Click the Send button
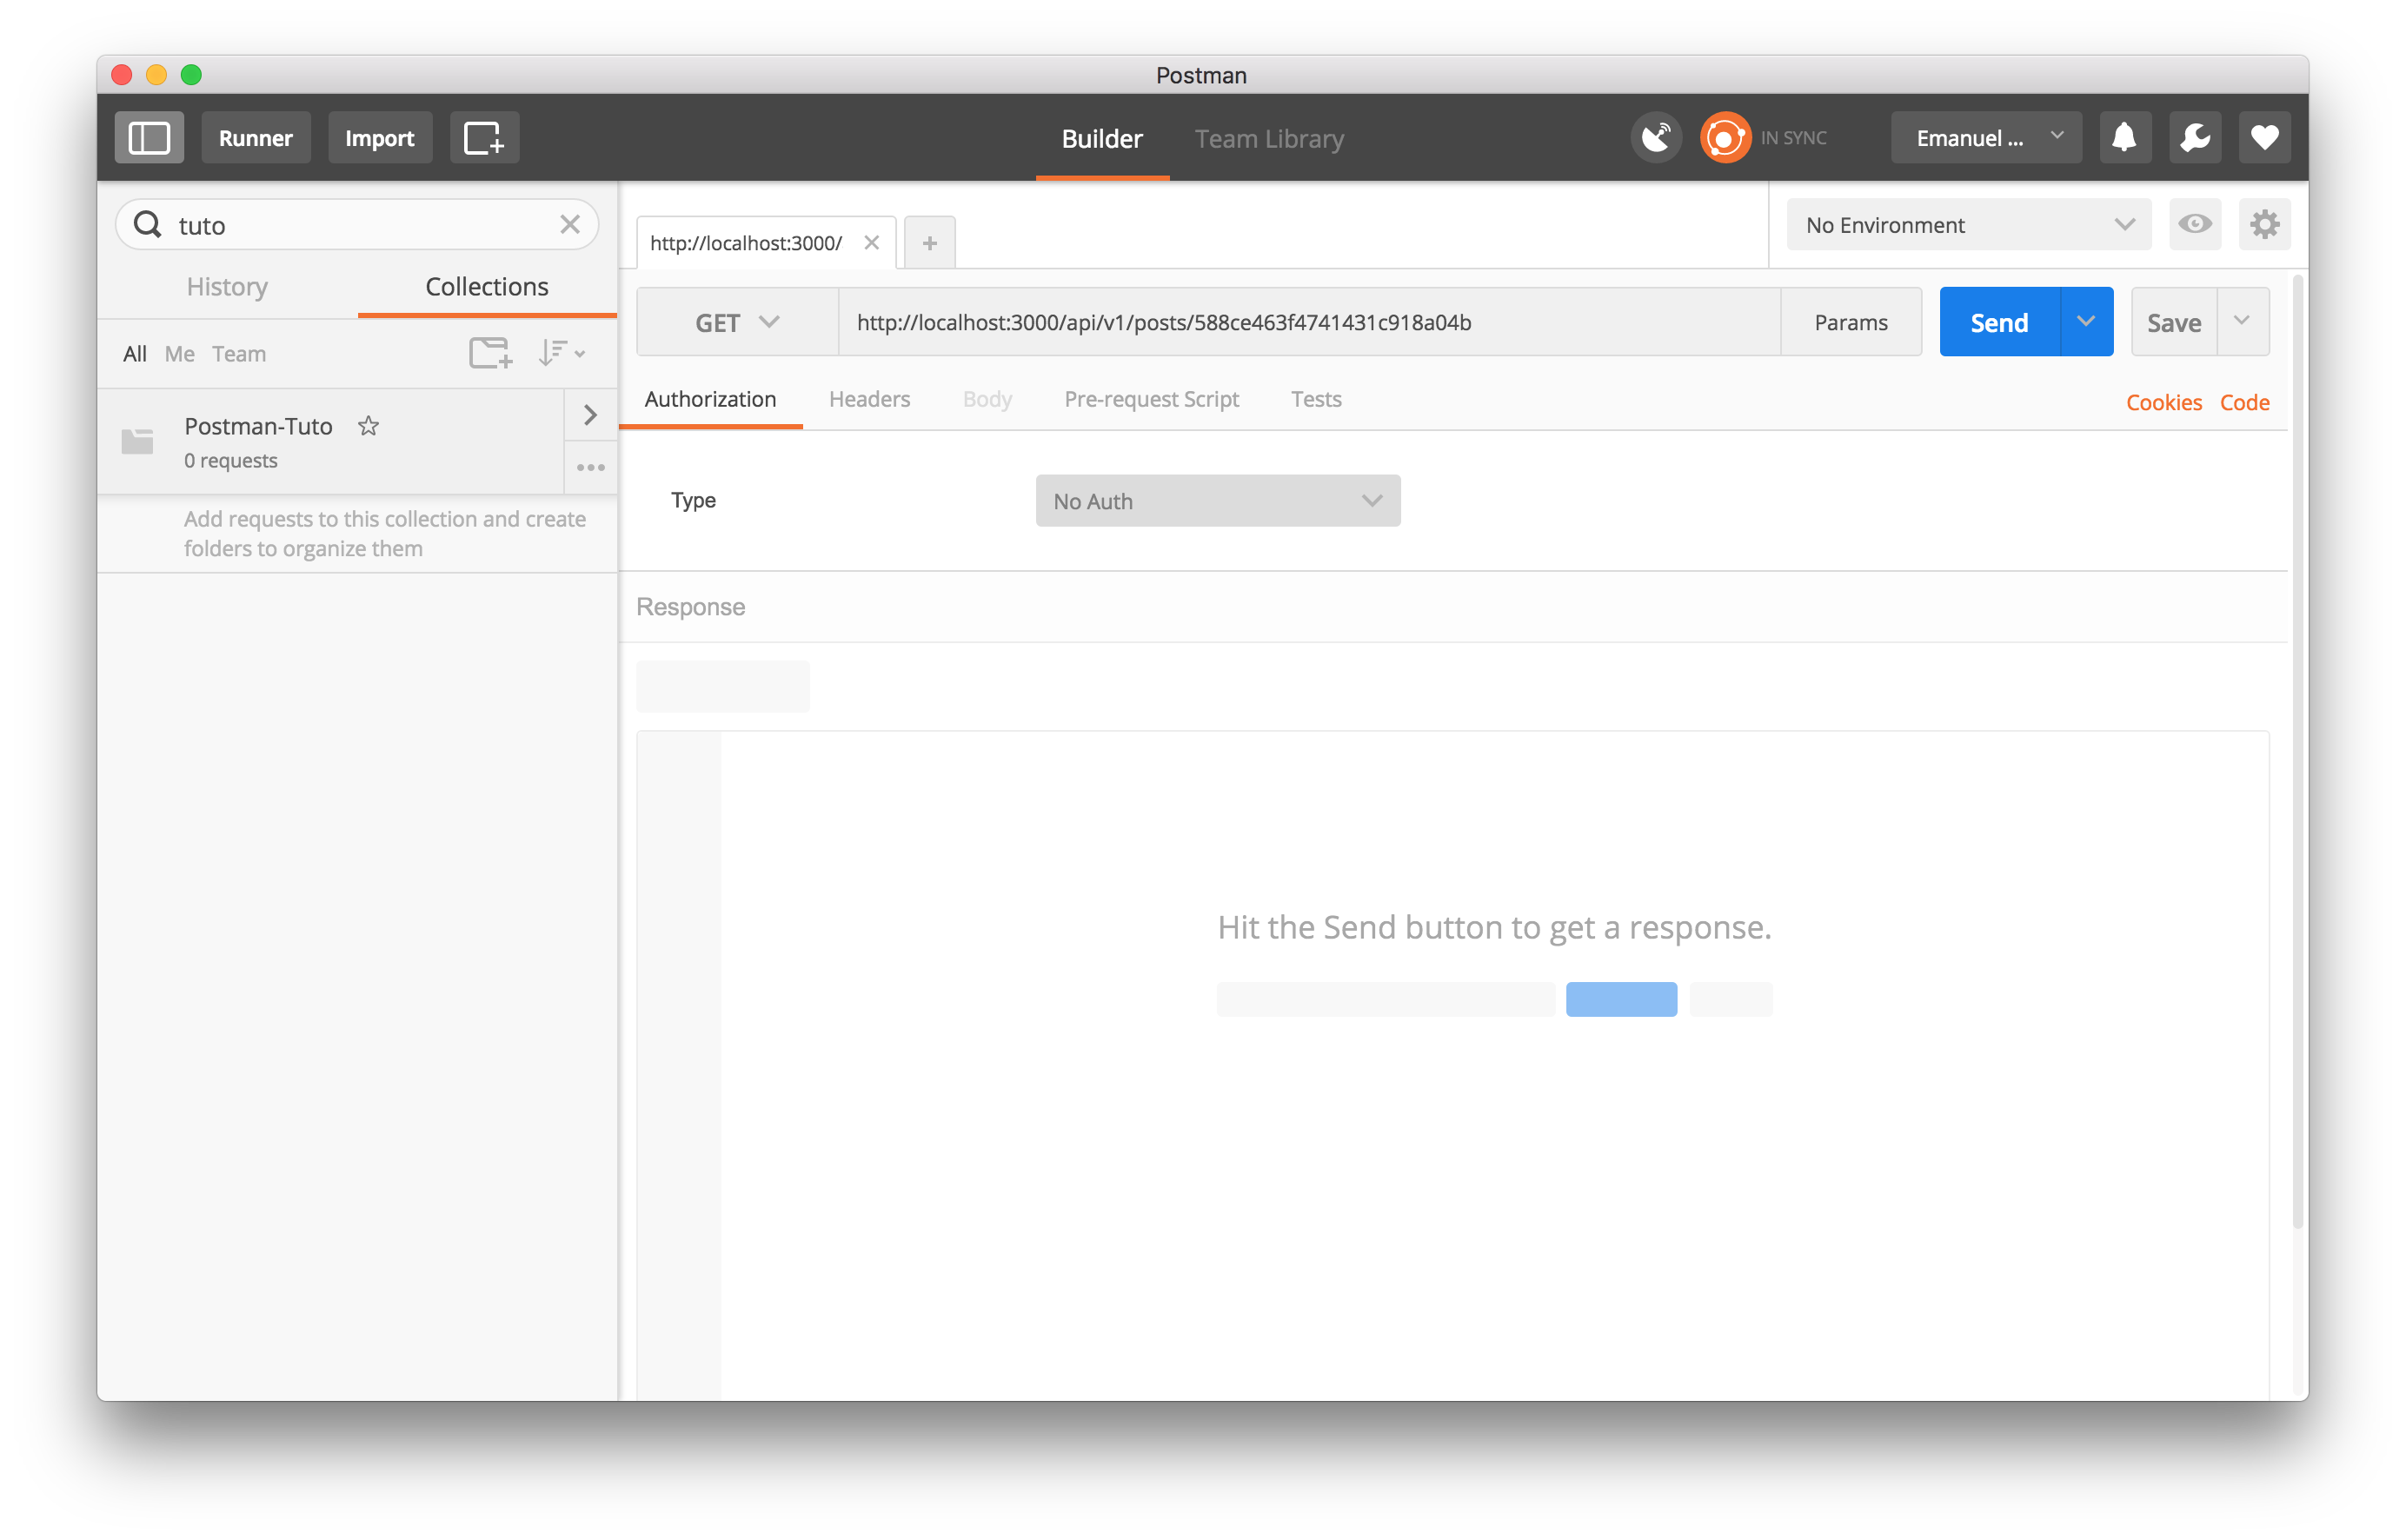 coord(1998,322)
